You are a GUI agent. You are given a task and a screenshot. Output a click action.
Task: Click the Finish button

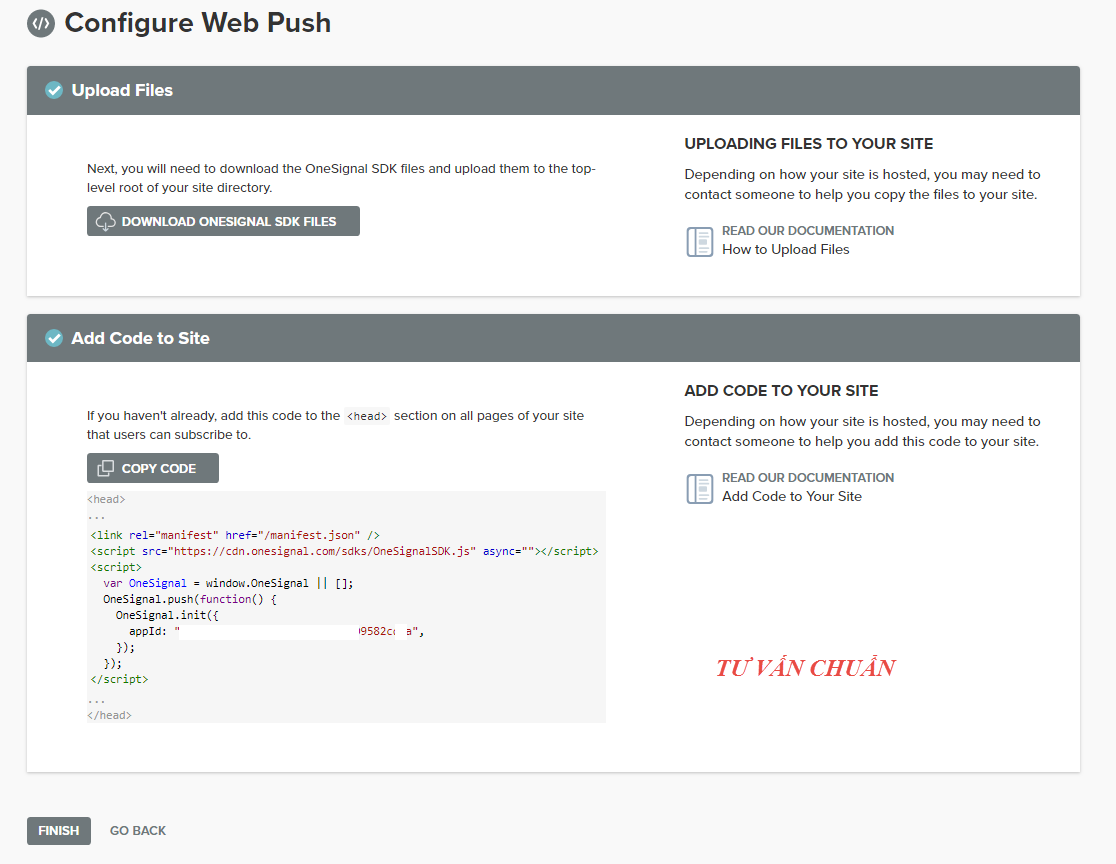click(x=58, y=831)
